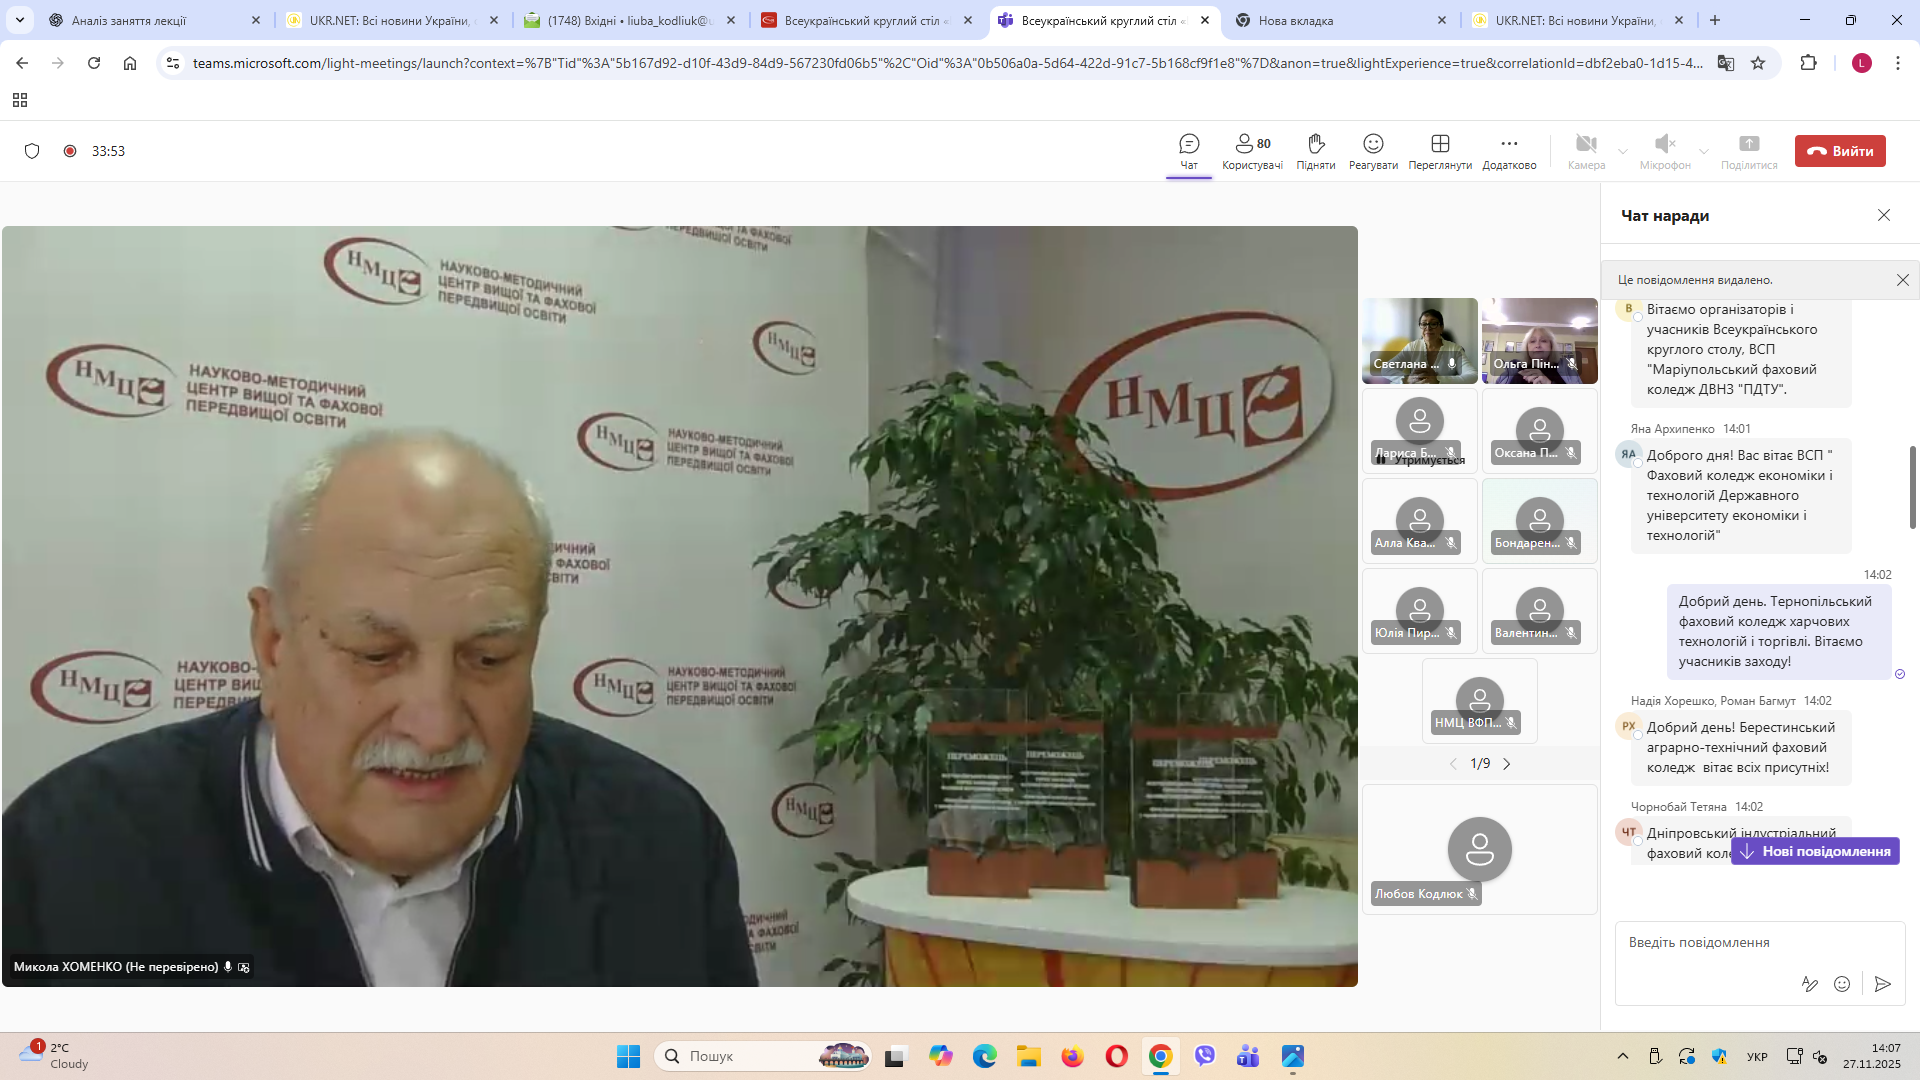Expand camera options dropdown arrow
The image size is (1920, 1080).
1623,152
